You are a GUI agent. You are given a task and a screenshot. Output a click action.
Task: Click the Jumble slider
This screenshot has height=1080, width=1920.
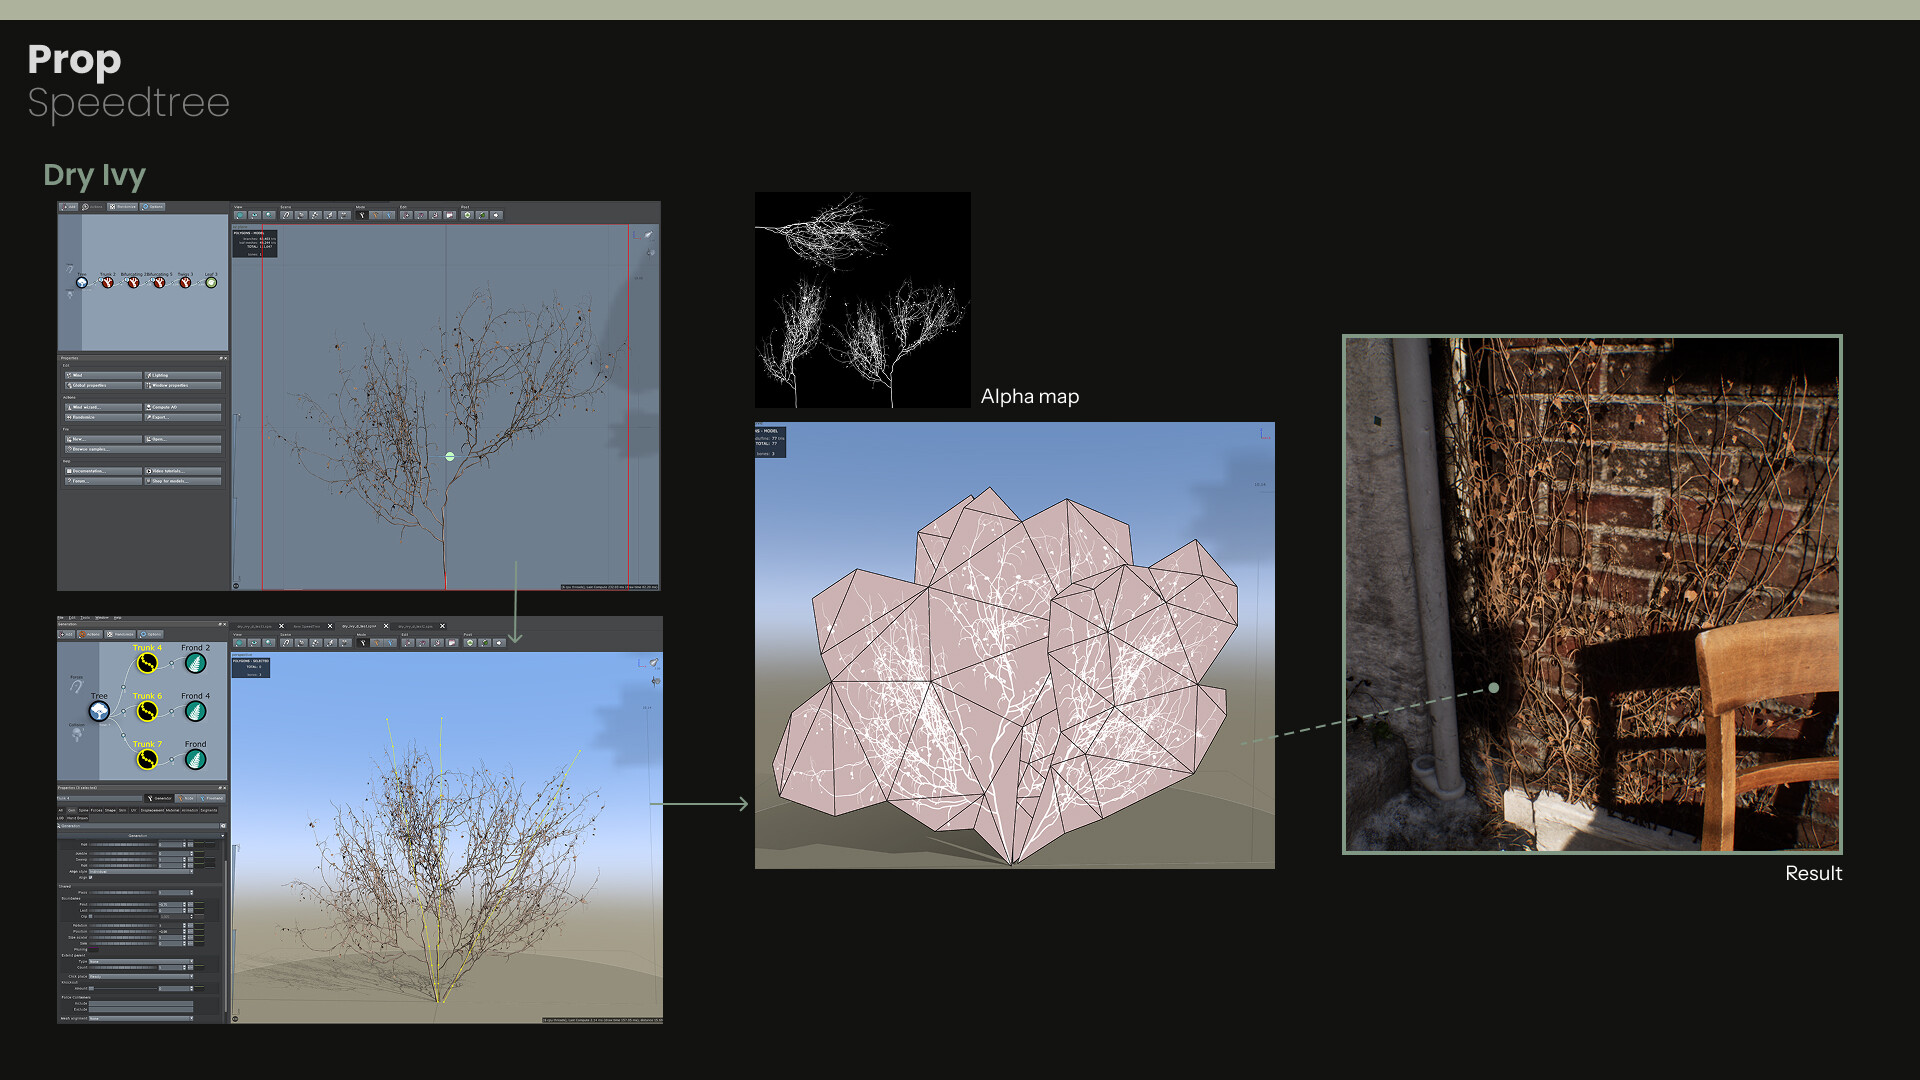(x=122, y=853)
